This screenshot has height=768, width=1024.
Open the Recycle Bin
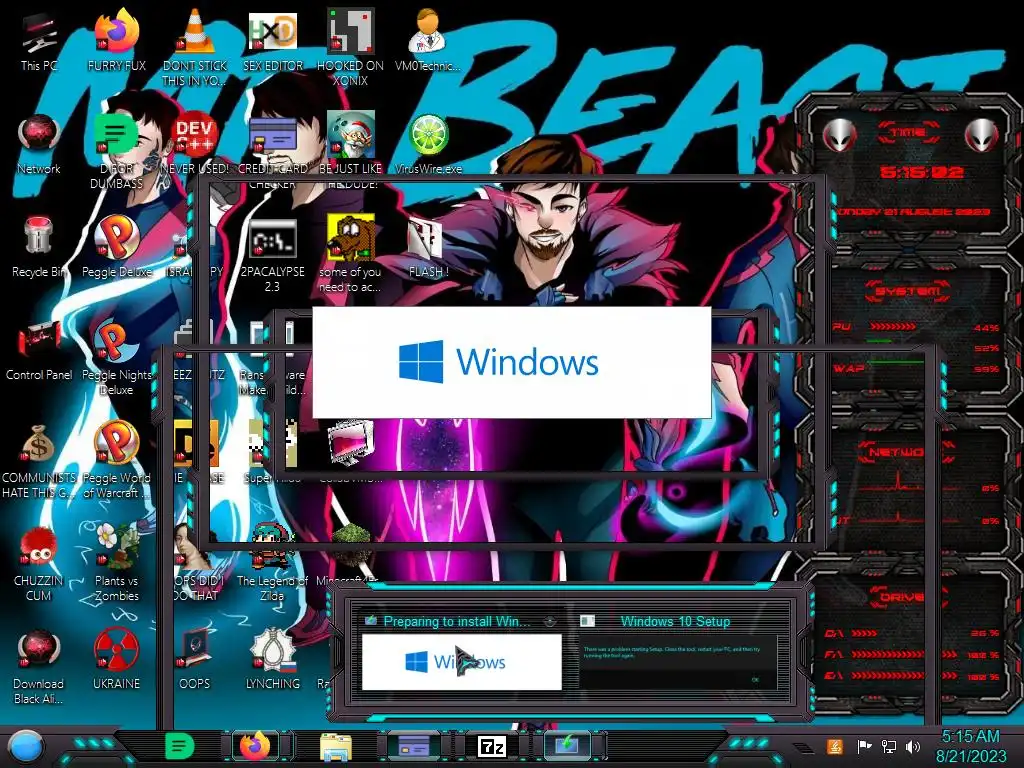pyautogui.click(x=39, y=247)
